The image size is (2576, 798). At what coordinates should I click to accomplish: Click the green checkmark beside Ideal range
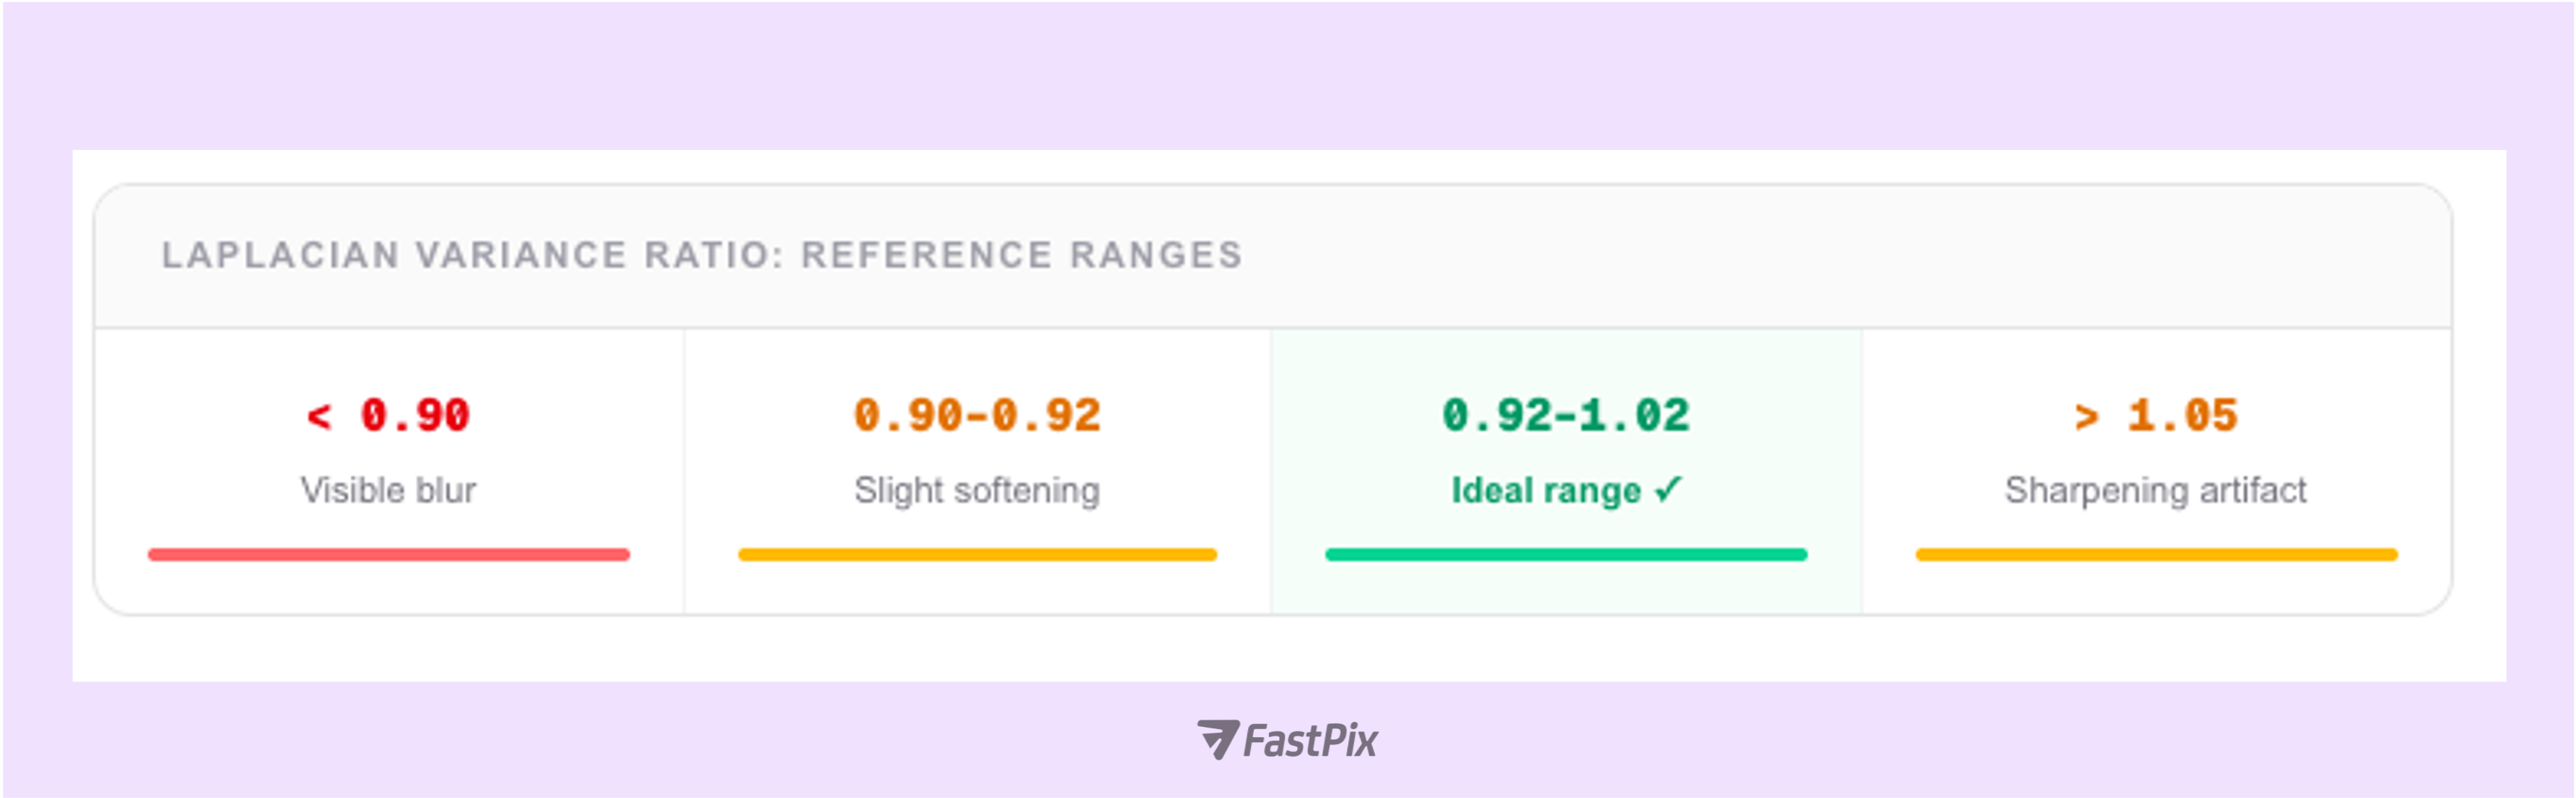tap(1668, 489)
